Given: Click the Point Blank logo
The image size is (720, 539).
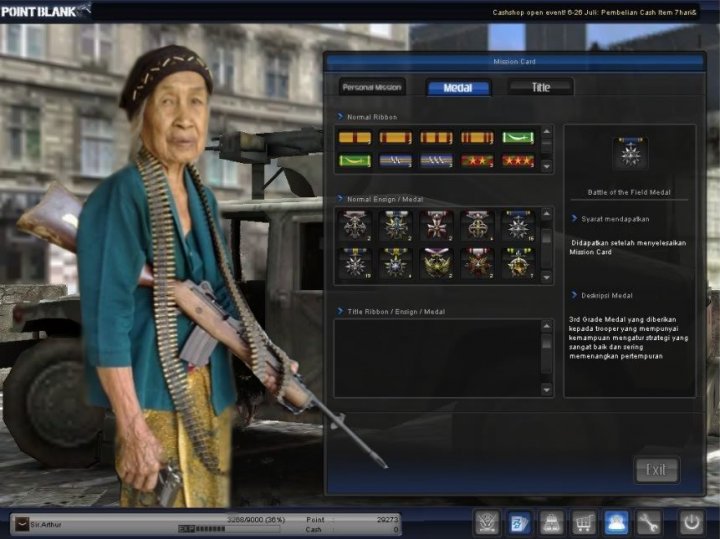Looking at the screenshot, I should point(45,11).
